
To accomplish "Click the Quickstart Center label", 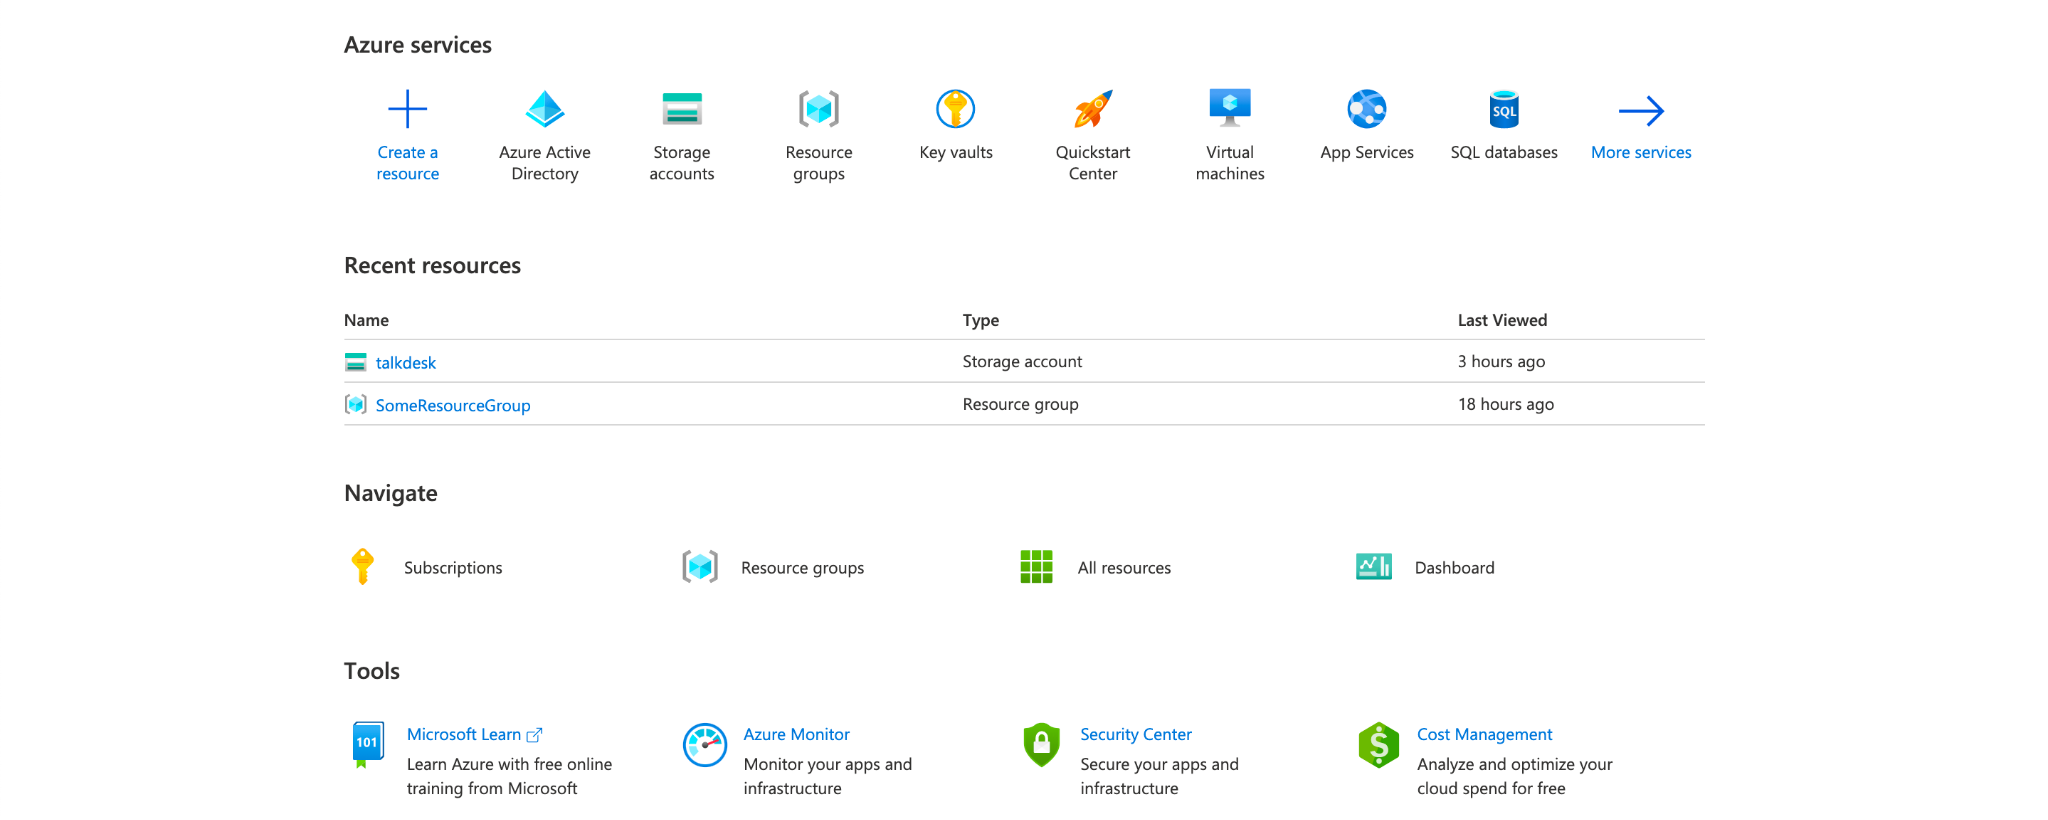I will click(x=1093, y=163).
